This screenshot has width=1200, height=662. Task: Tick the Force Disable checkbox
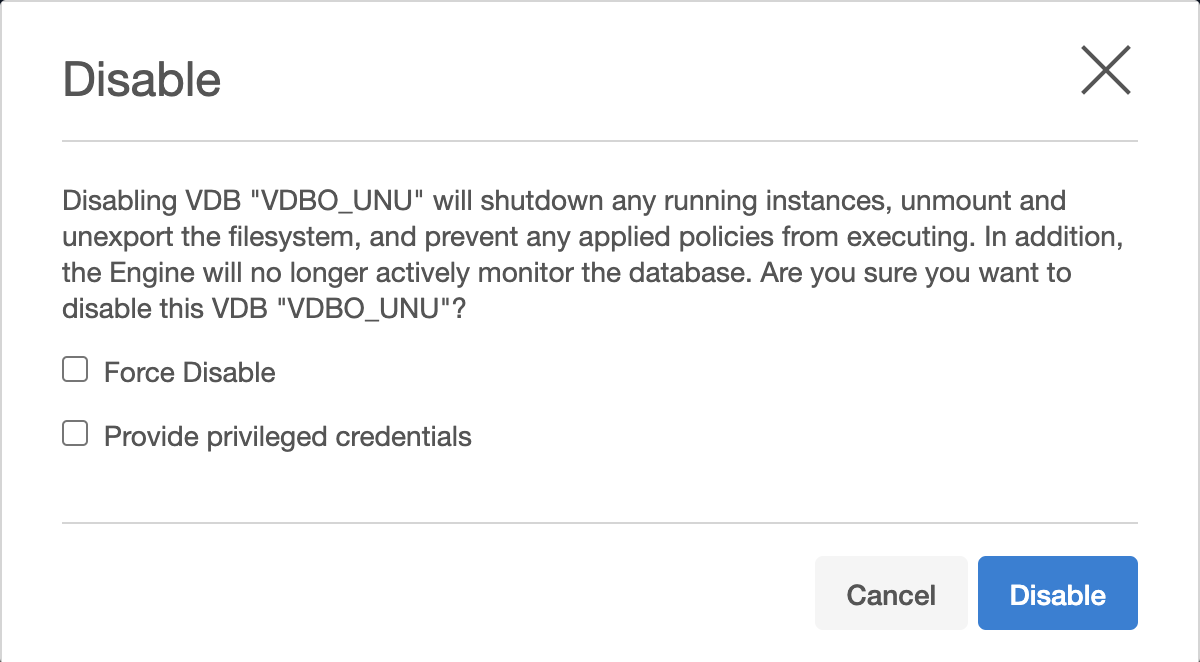click(75, 372)
